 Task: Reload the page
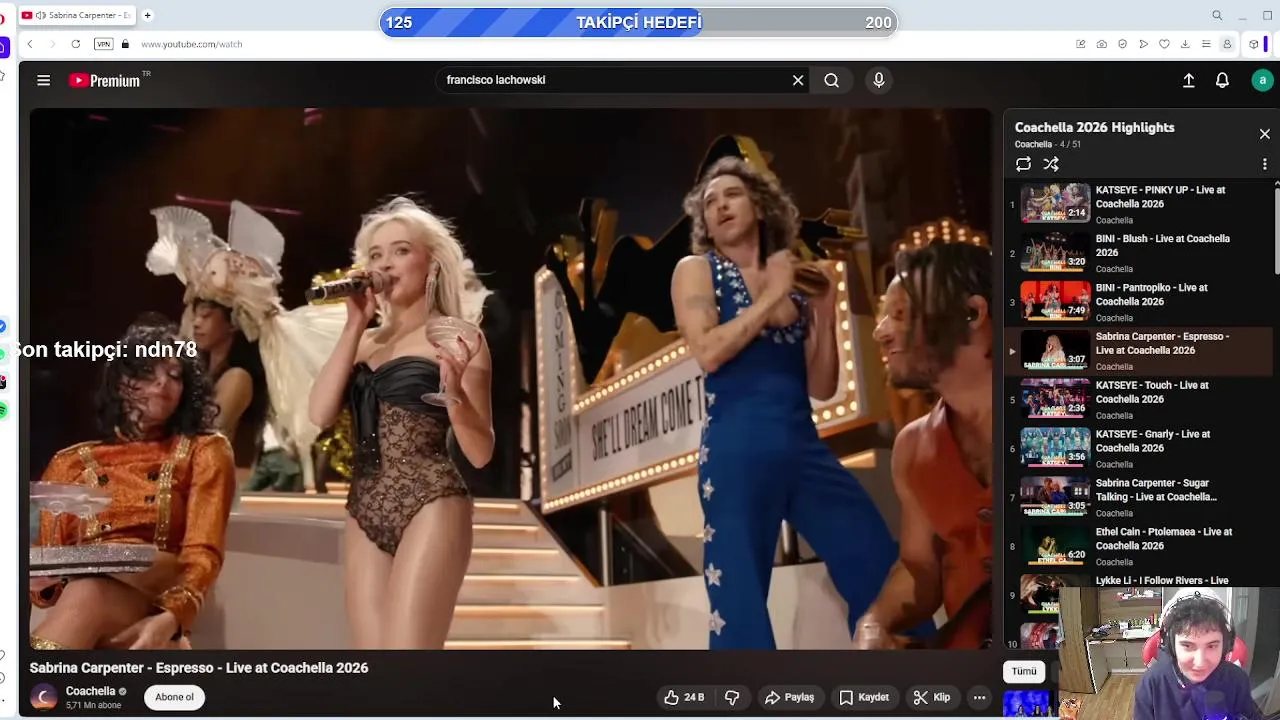pyautogui.click(x=76, y=44)
